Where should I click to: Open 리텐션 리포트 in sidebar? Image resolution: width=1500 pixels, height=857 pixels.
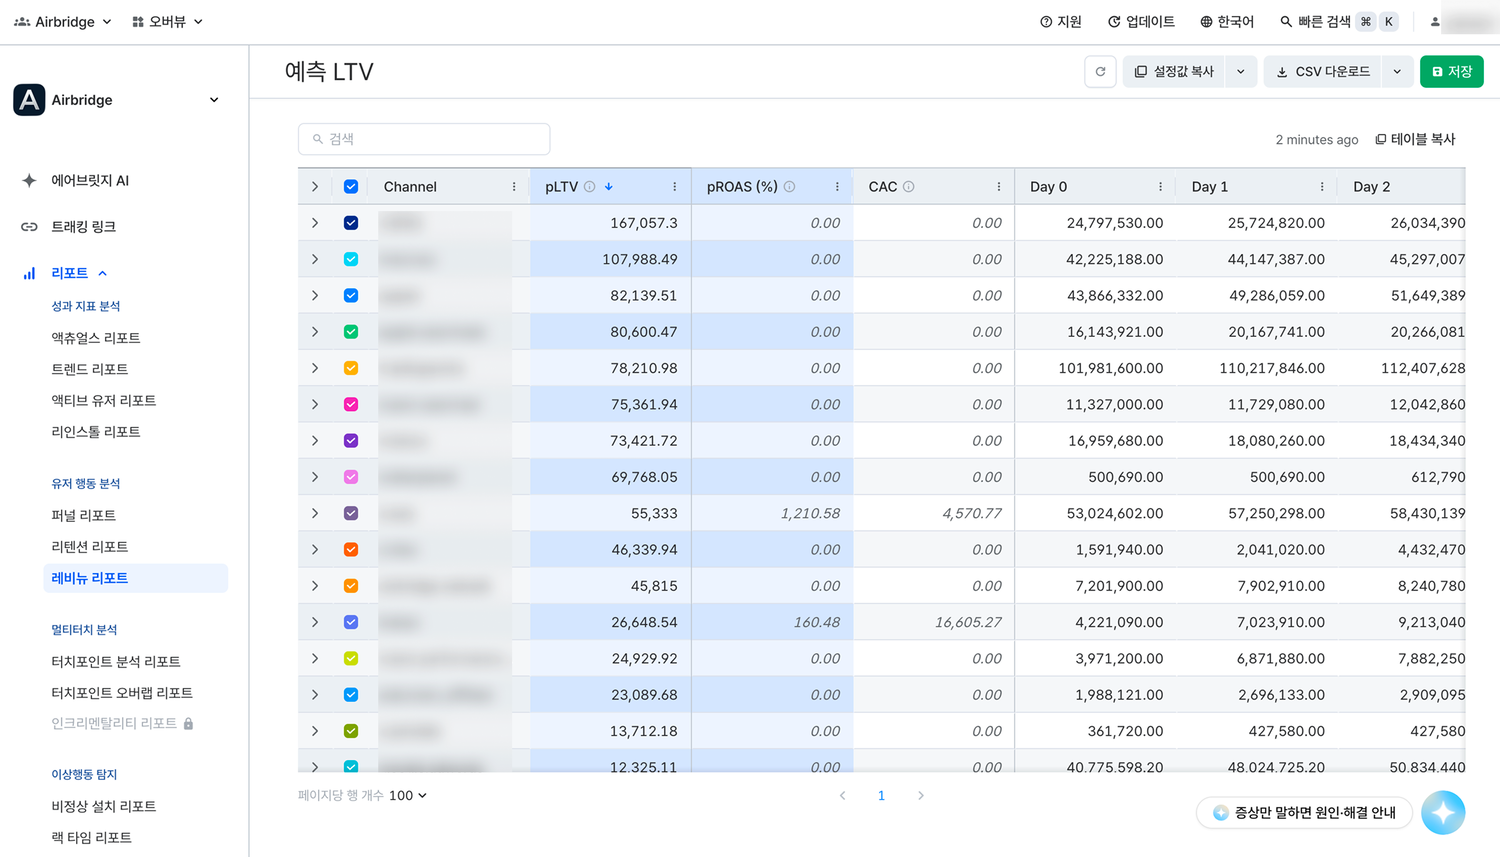(90, 547)
